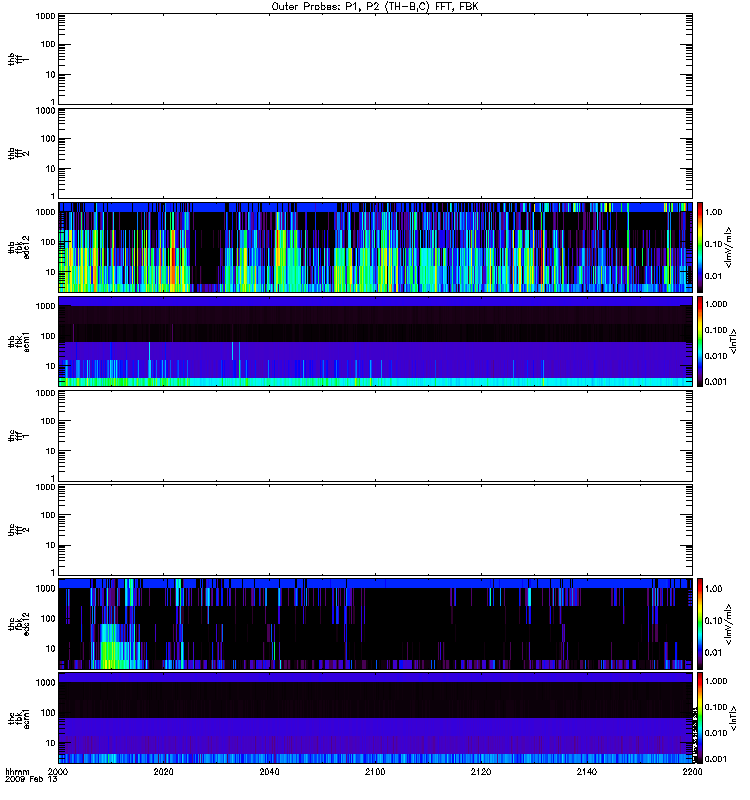The width and height of the screenshot is (750, 800).
Task: Click the 2200 time axis label
Action: click(x=689, y=773)
